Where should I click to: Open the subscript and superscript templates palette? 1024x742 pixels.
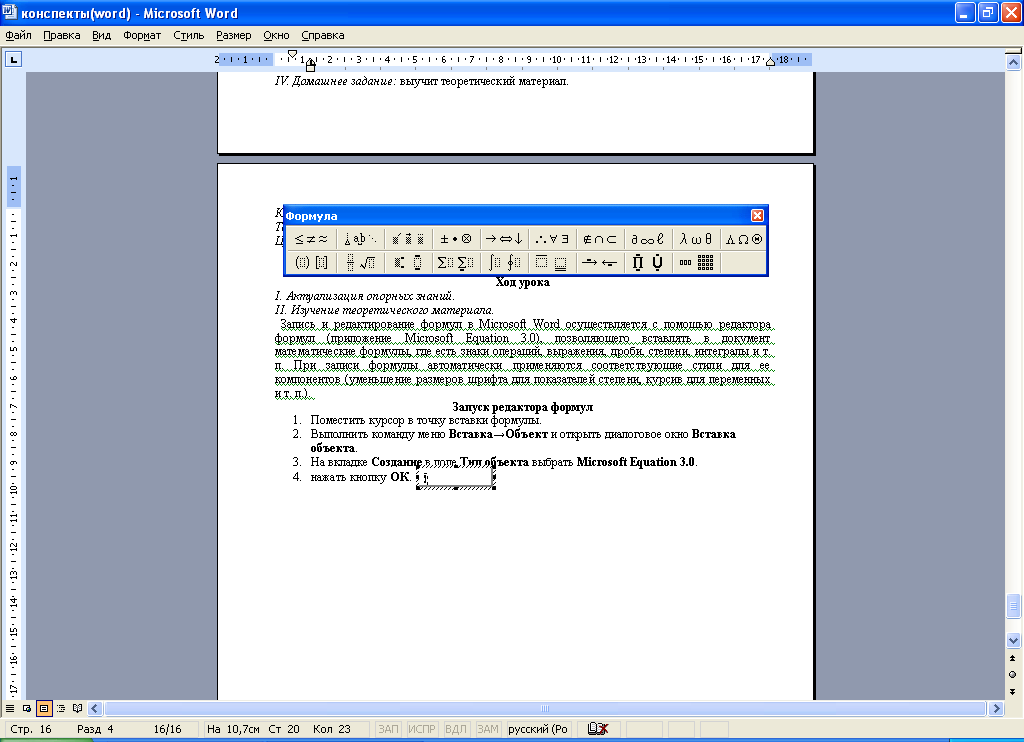point(409,263)
